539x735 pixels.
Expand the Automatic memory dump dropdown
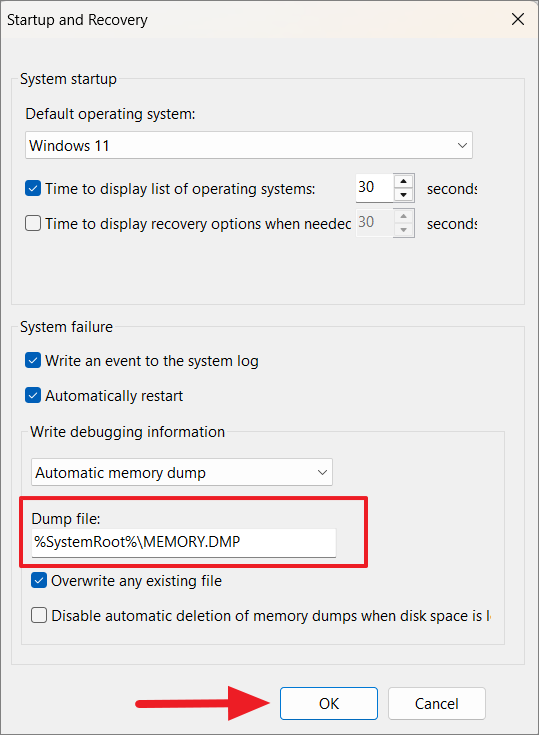[x=181, y=472]
